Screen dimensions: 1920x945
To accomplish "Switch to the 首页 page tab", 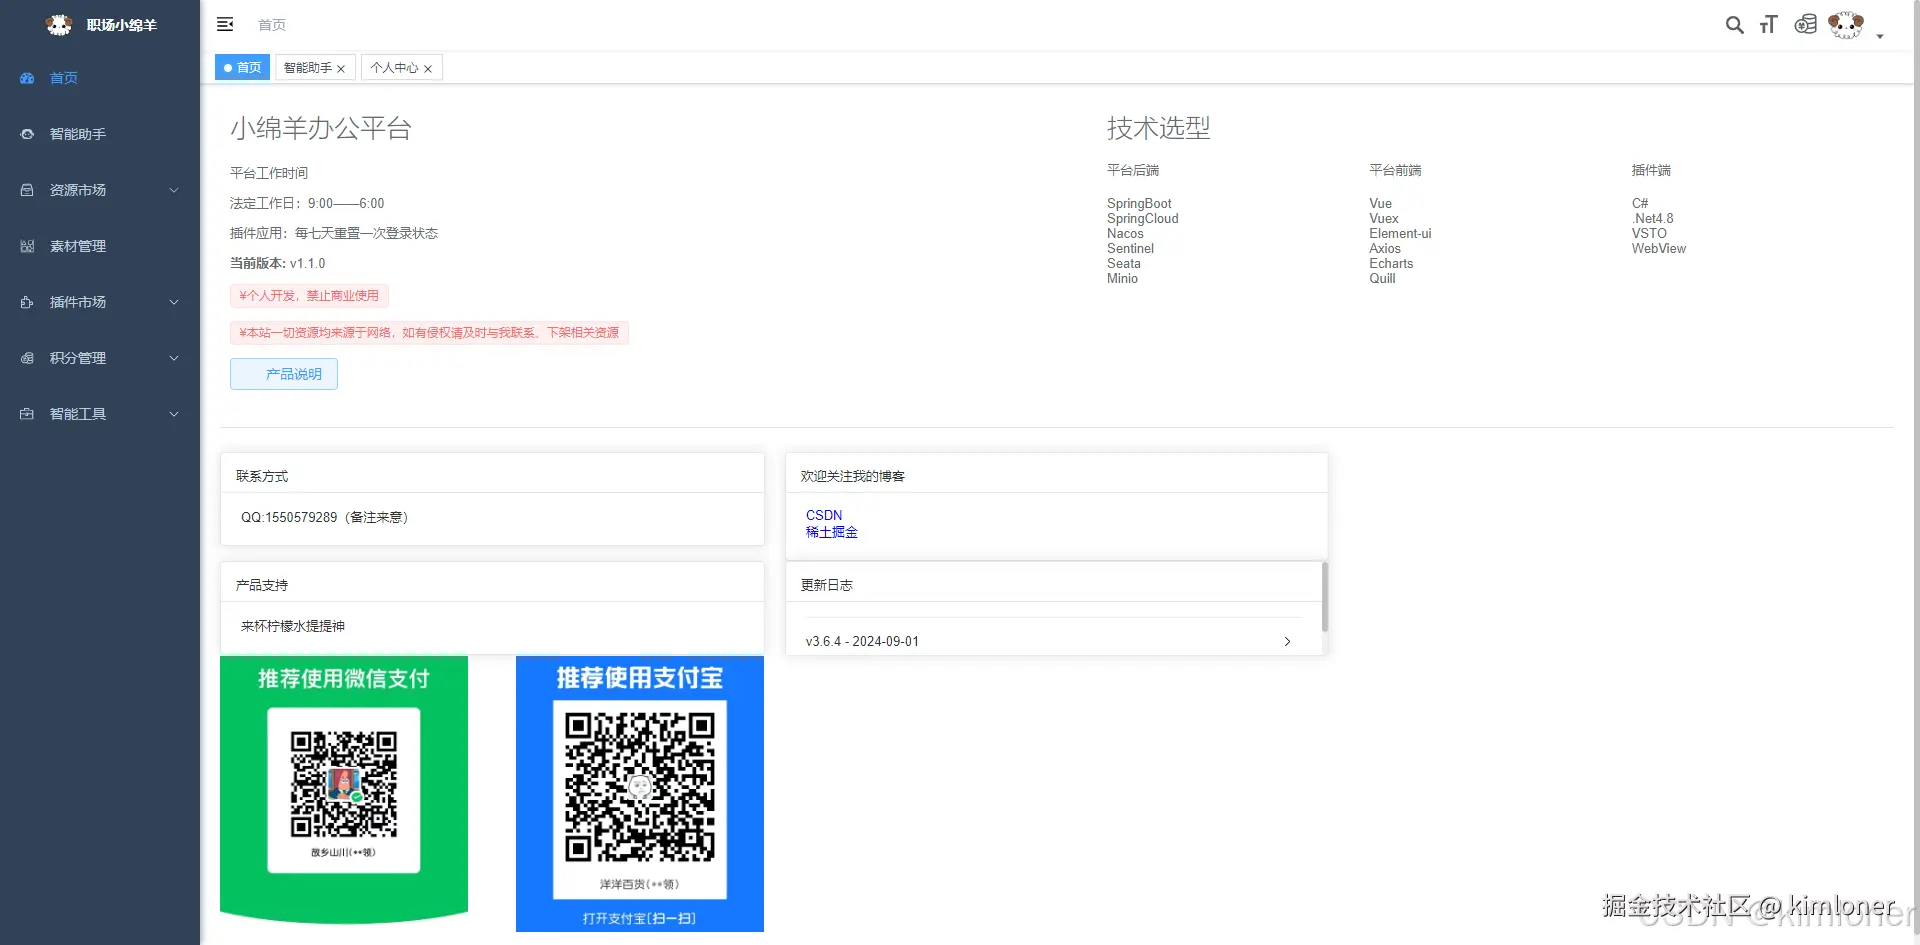I will (x=243, y=68).
